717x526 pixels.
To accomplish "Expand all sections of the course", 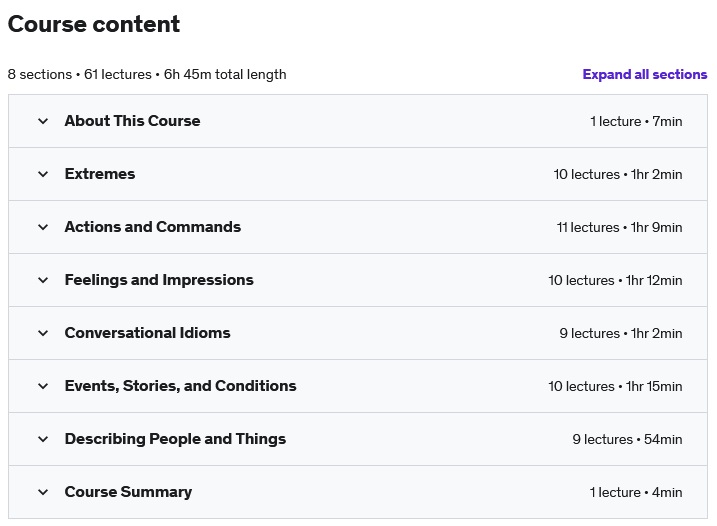I will [644, 74].
